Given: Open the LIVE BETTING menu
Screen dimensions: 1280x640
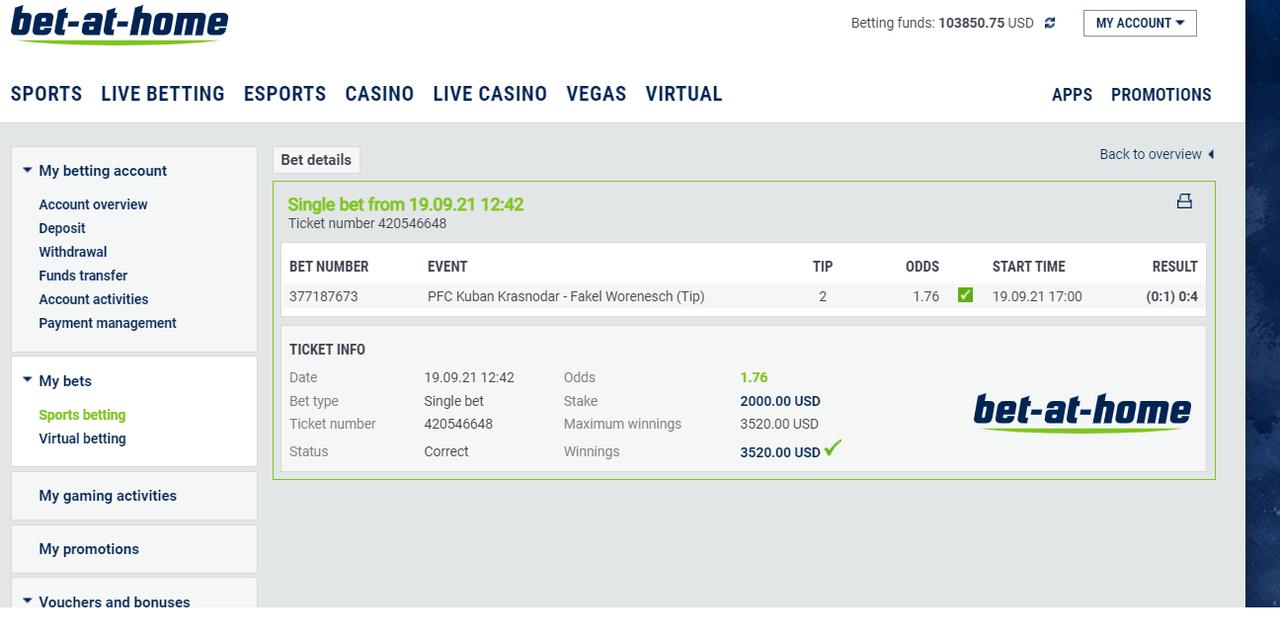Looking at the screenshot, I should pos(163,94).
